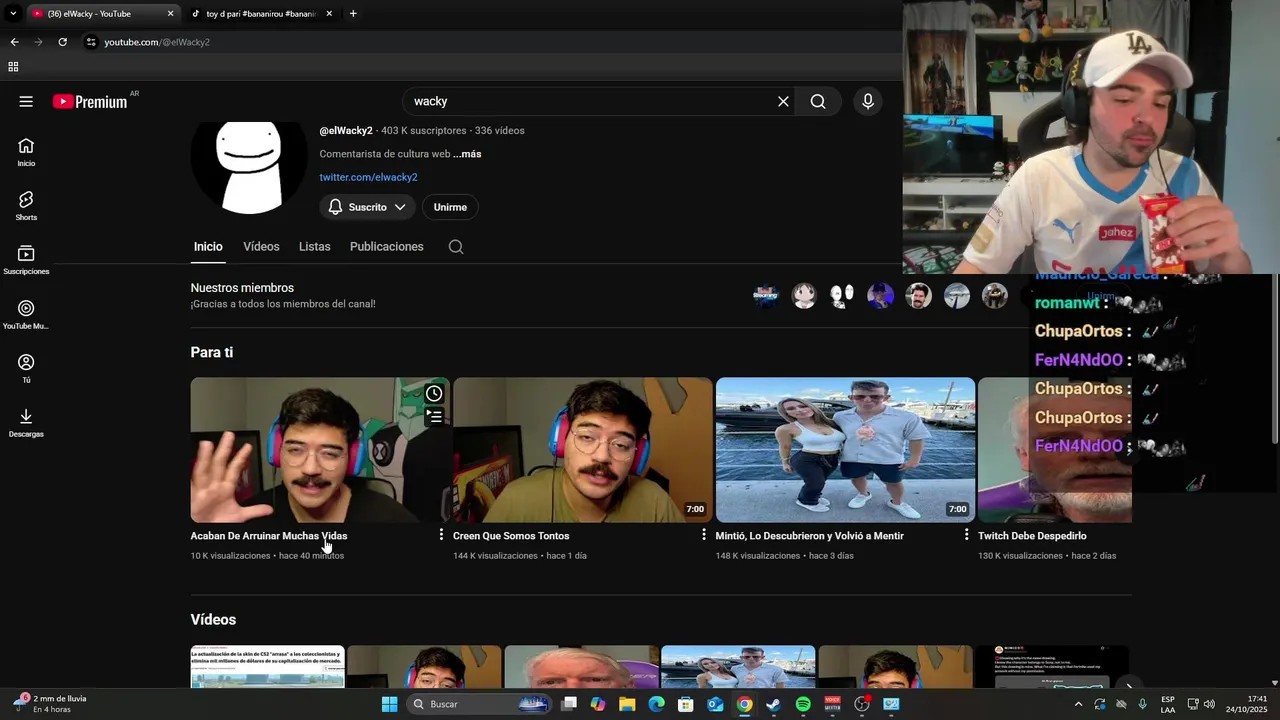Open Mintió, Lo Descubrieron y Volvió a Mentir
Image resolution: width=1280 pixels, height=720 pixels.
pyautogui.click(x=809, y=536)
